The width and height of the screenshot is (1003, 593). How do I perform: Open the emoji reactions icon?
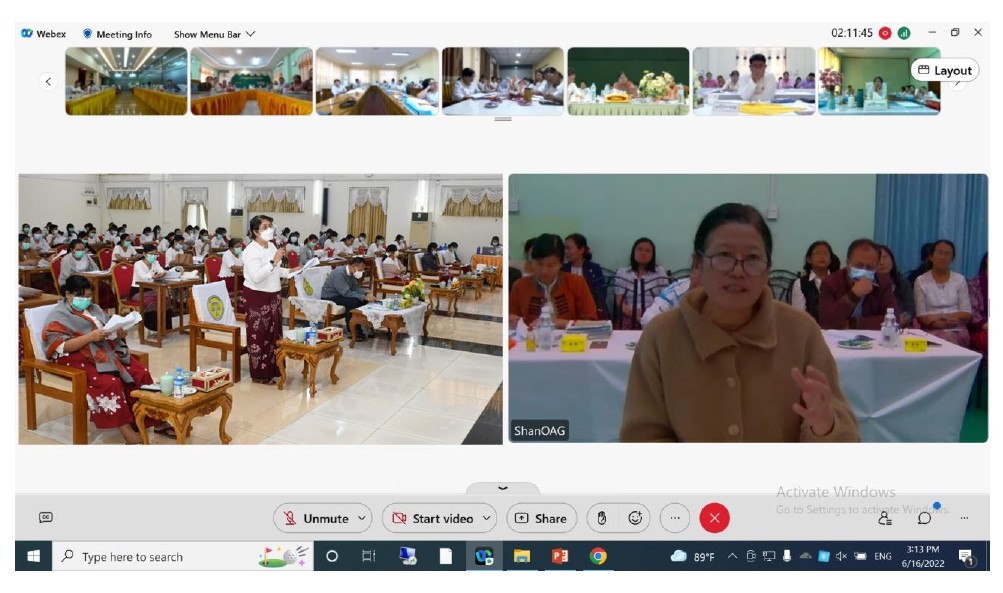click(x=635, y=518)
